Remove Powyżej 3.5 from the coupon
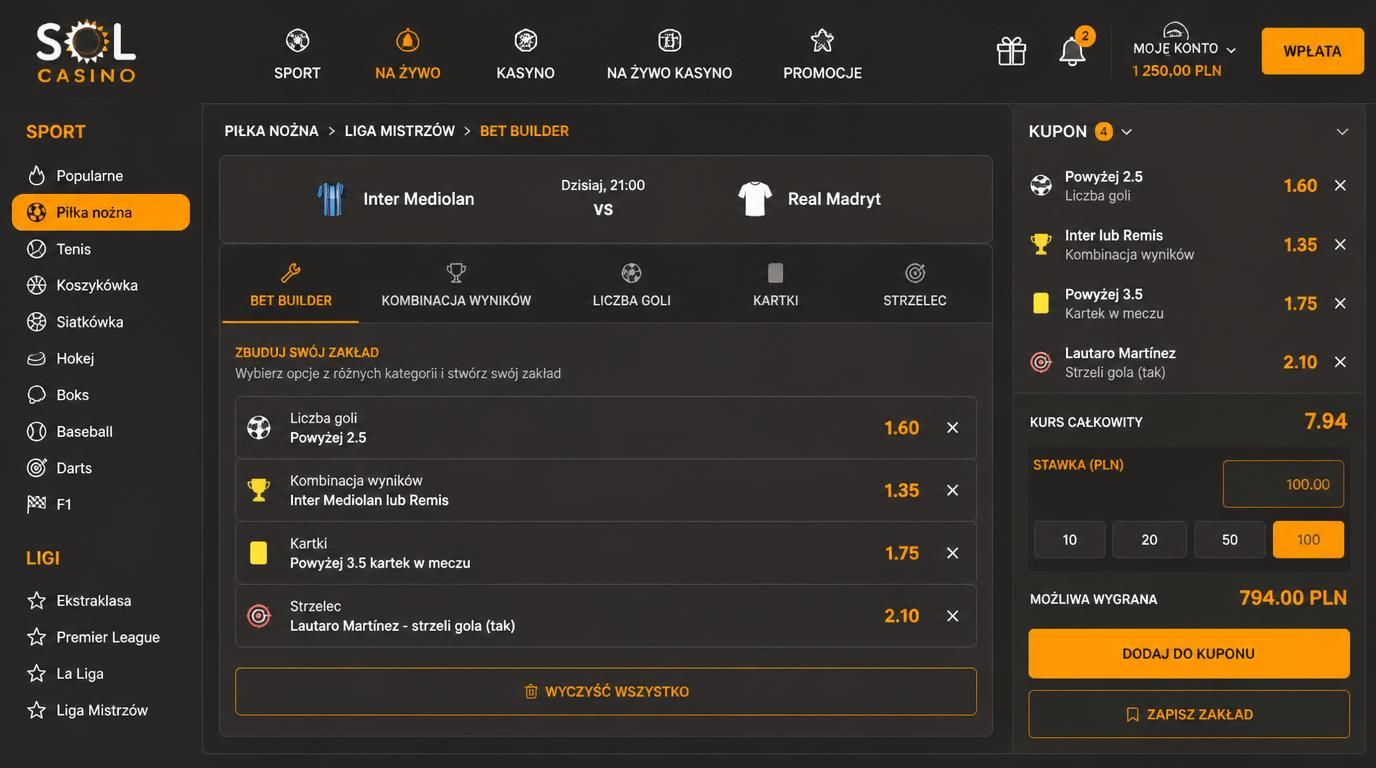Screen dimensions: 1376x768 click(1340, 304)
